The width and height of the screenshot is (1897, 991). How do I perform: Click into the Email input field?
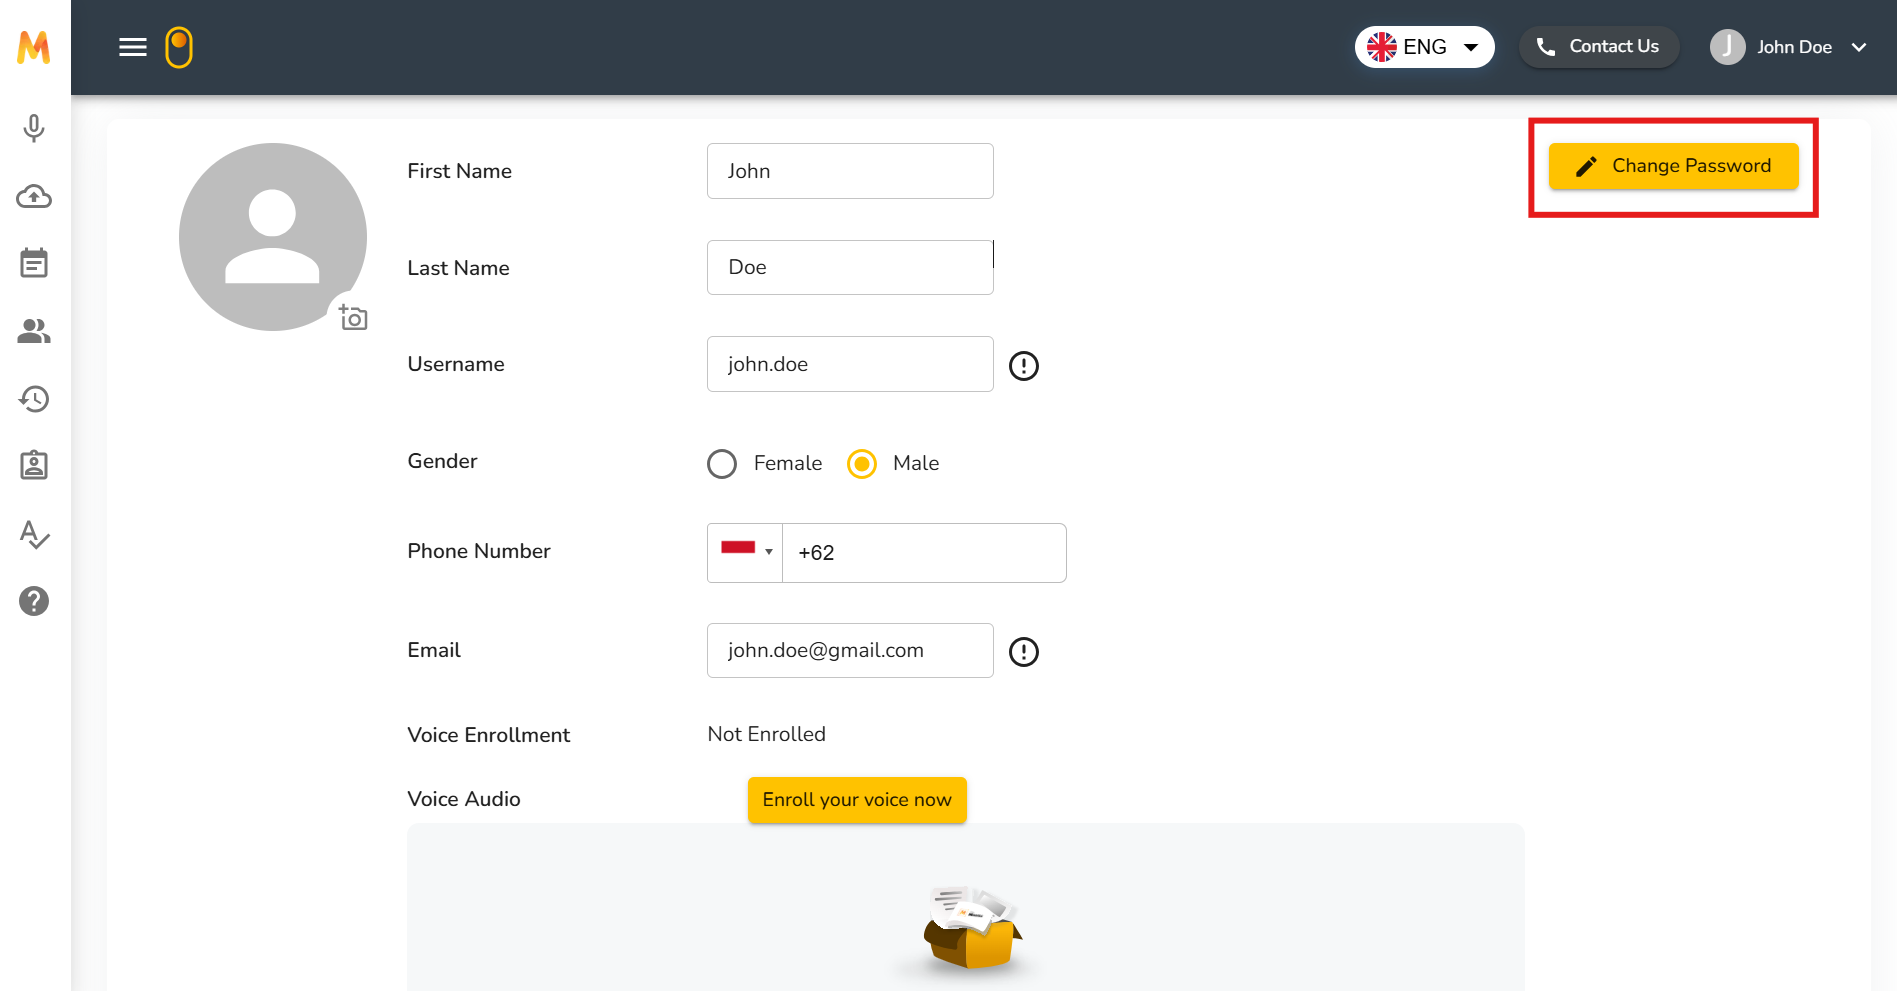(849, 651)
